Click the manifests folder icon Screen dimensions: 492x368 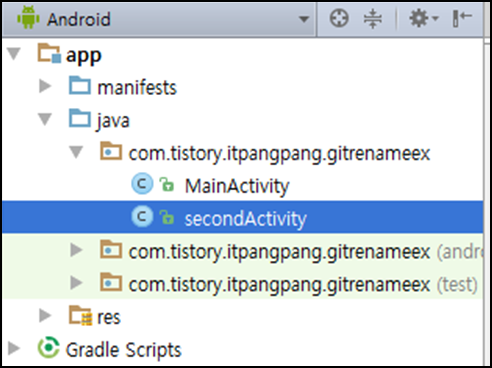(x=79, y=86)
